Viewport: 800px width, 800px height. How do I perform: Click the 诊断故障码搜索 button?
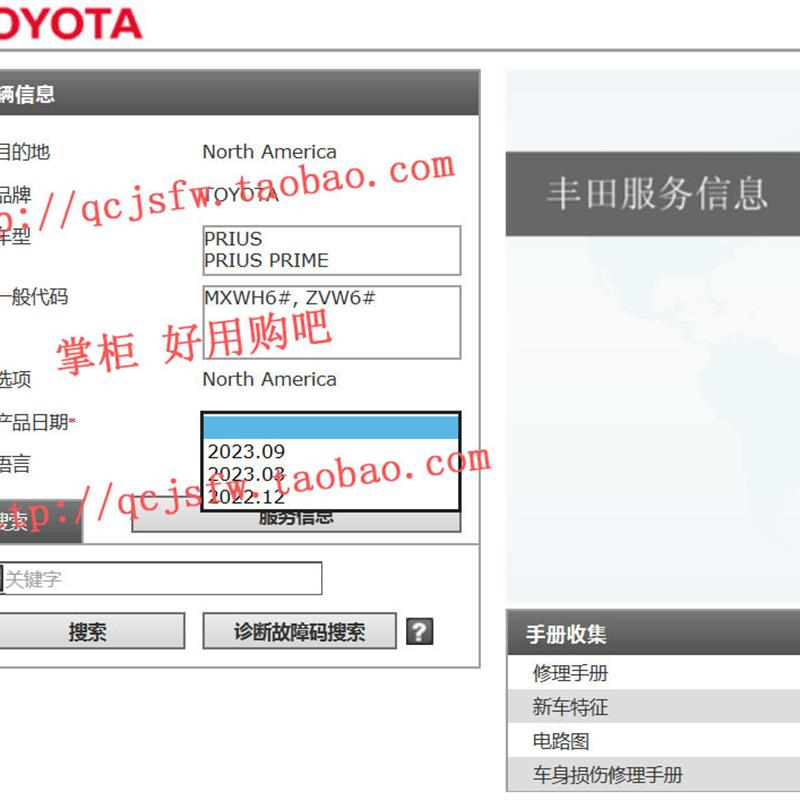pyautogui.click(x=299, y=631)
